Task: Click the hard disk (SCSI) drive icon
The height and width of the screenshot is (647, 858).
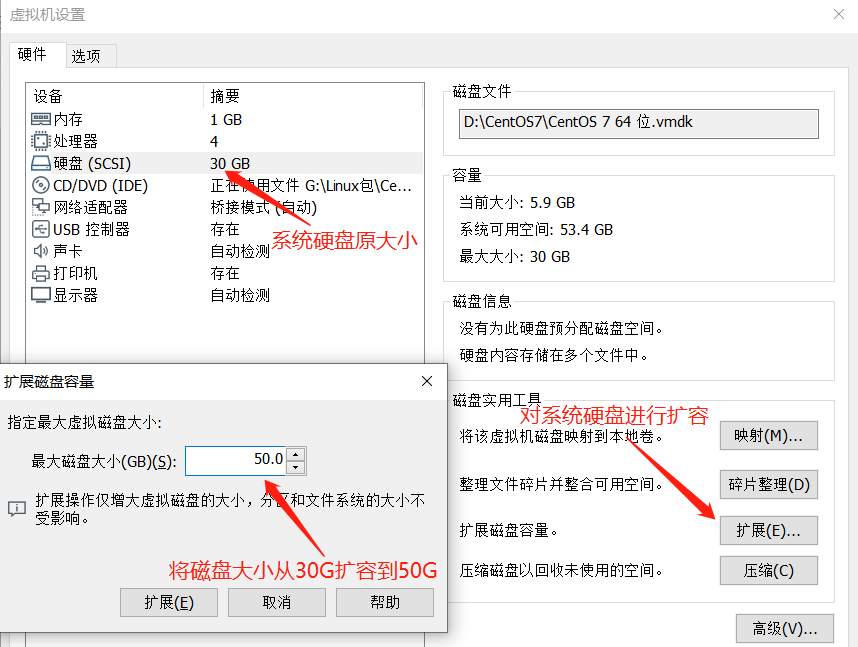Action: (40, 163)
